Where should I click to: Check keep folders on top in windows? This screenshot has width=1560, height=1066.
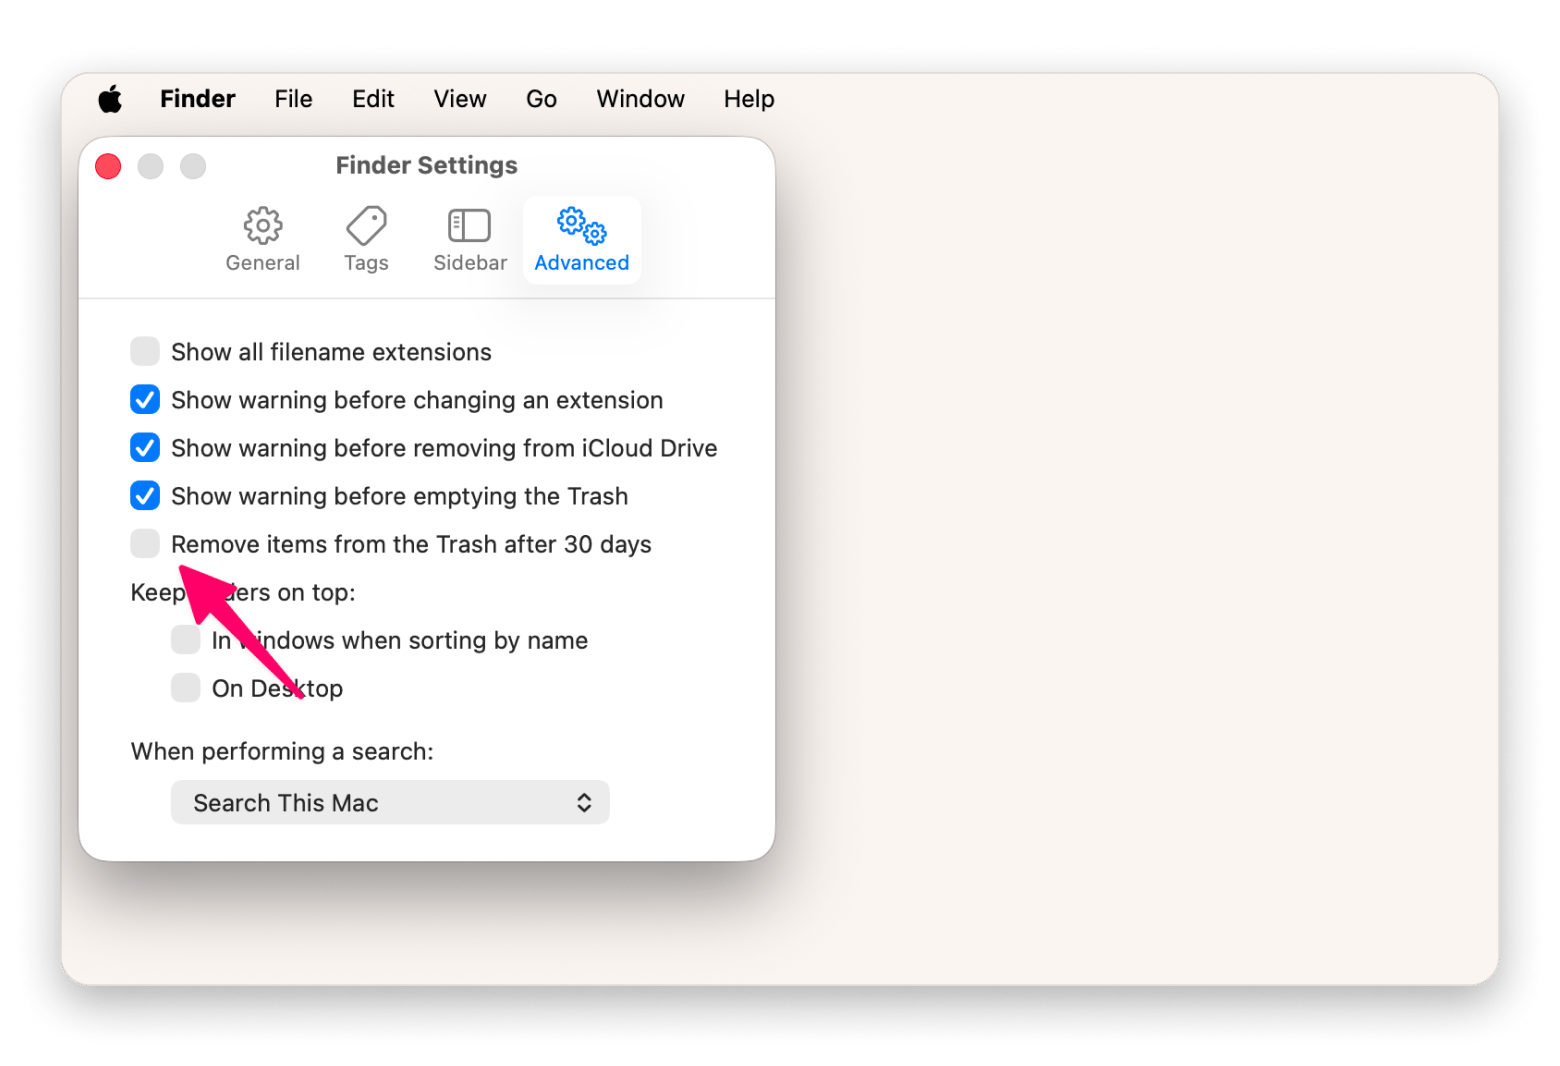tap(186, 639)
